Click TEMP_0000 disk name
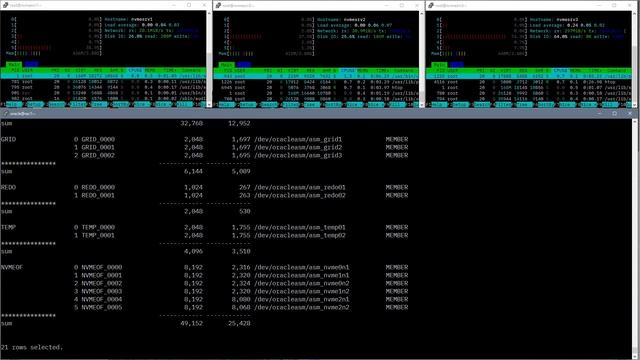This screenshot has height=360, width=640. pyautogui.click(x=98, y=227)
